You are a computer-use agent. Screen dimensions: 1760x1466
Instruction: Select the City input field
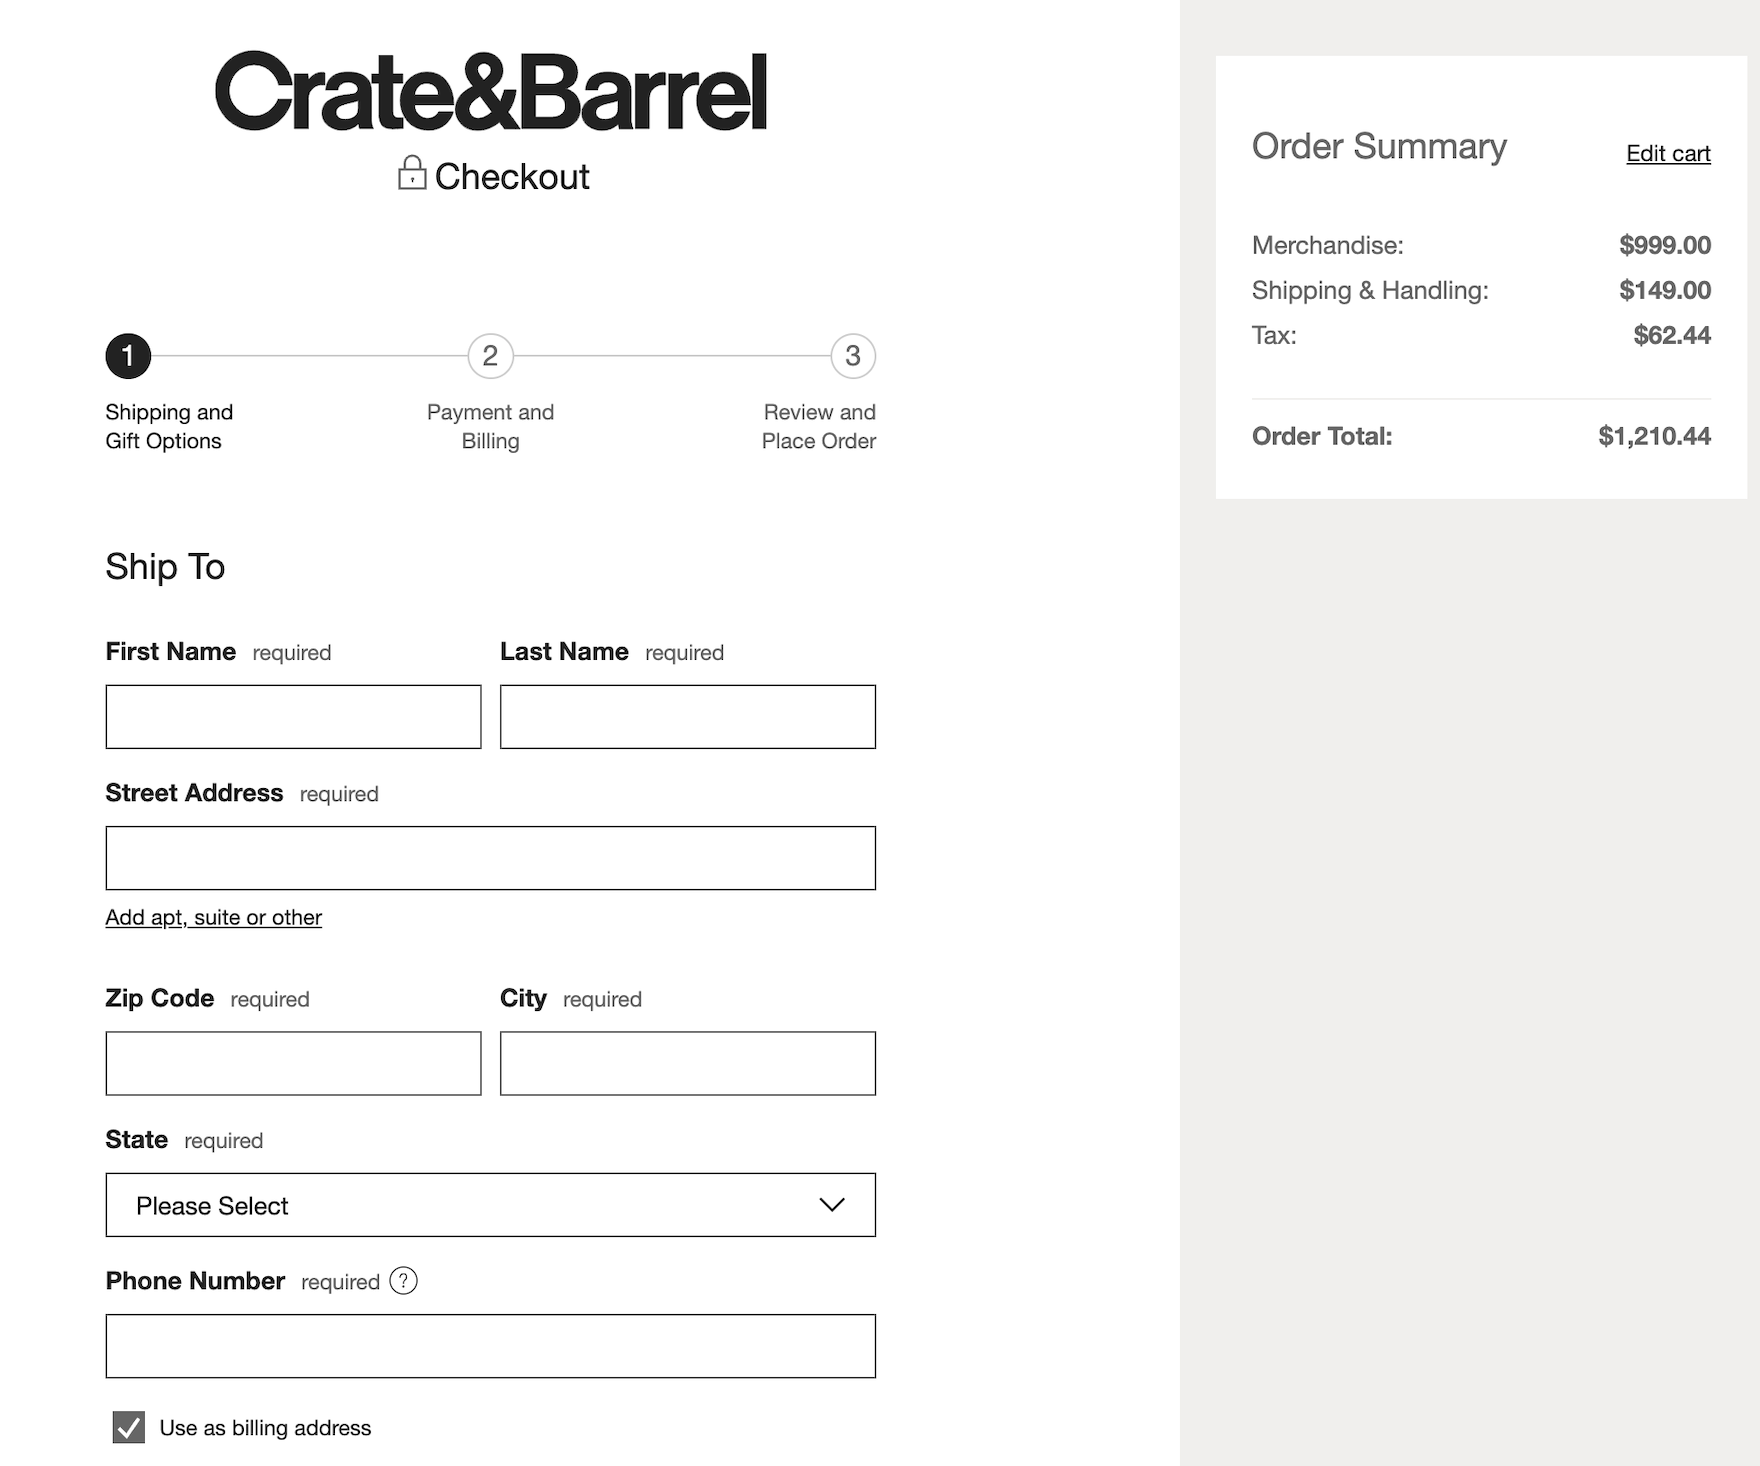click(687, 1063)
